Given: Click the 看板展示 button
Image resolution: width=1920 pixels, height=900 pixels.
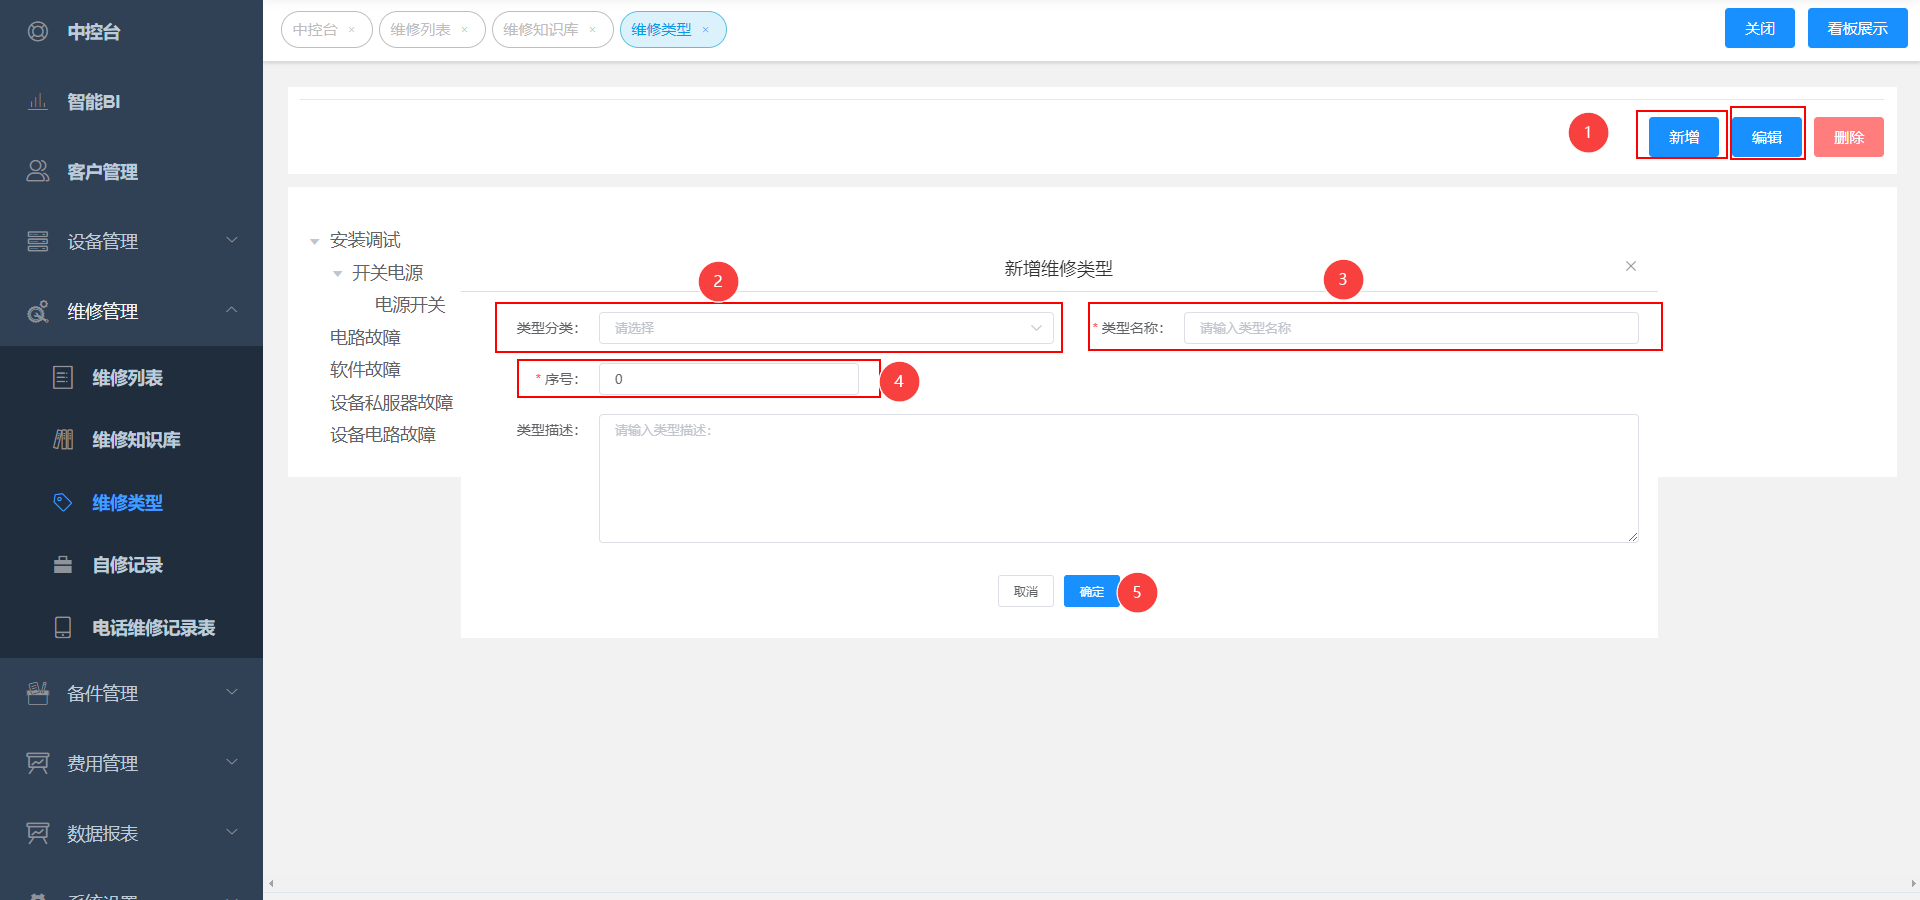Looking at the screenshot, I should pyautogui.click(x=1857, y=28).
